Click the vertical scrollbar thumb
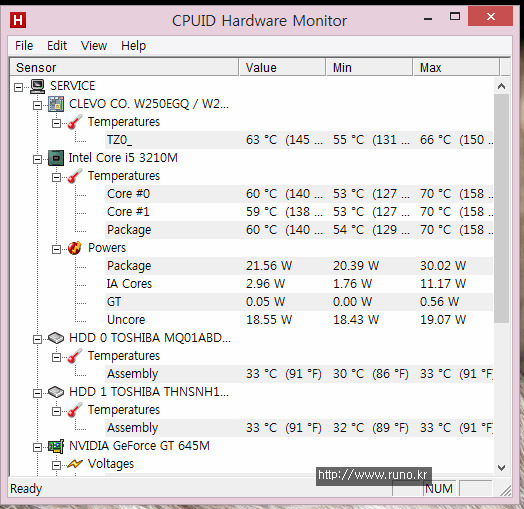This screenshot has height=509, width=524. [501, 209]
